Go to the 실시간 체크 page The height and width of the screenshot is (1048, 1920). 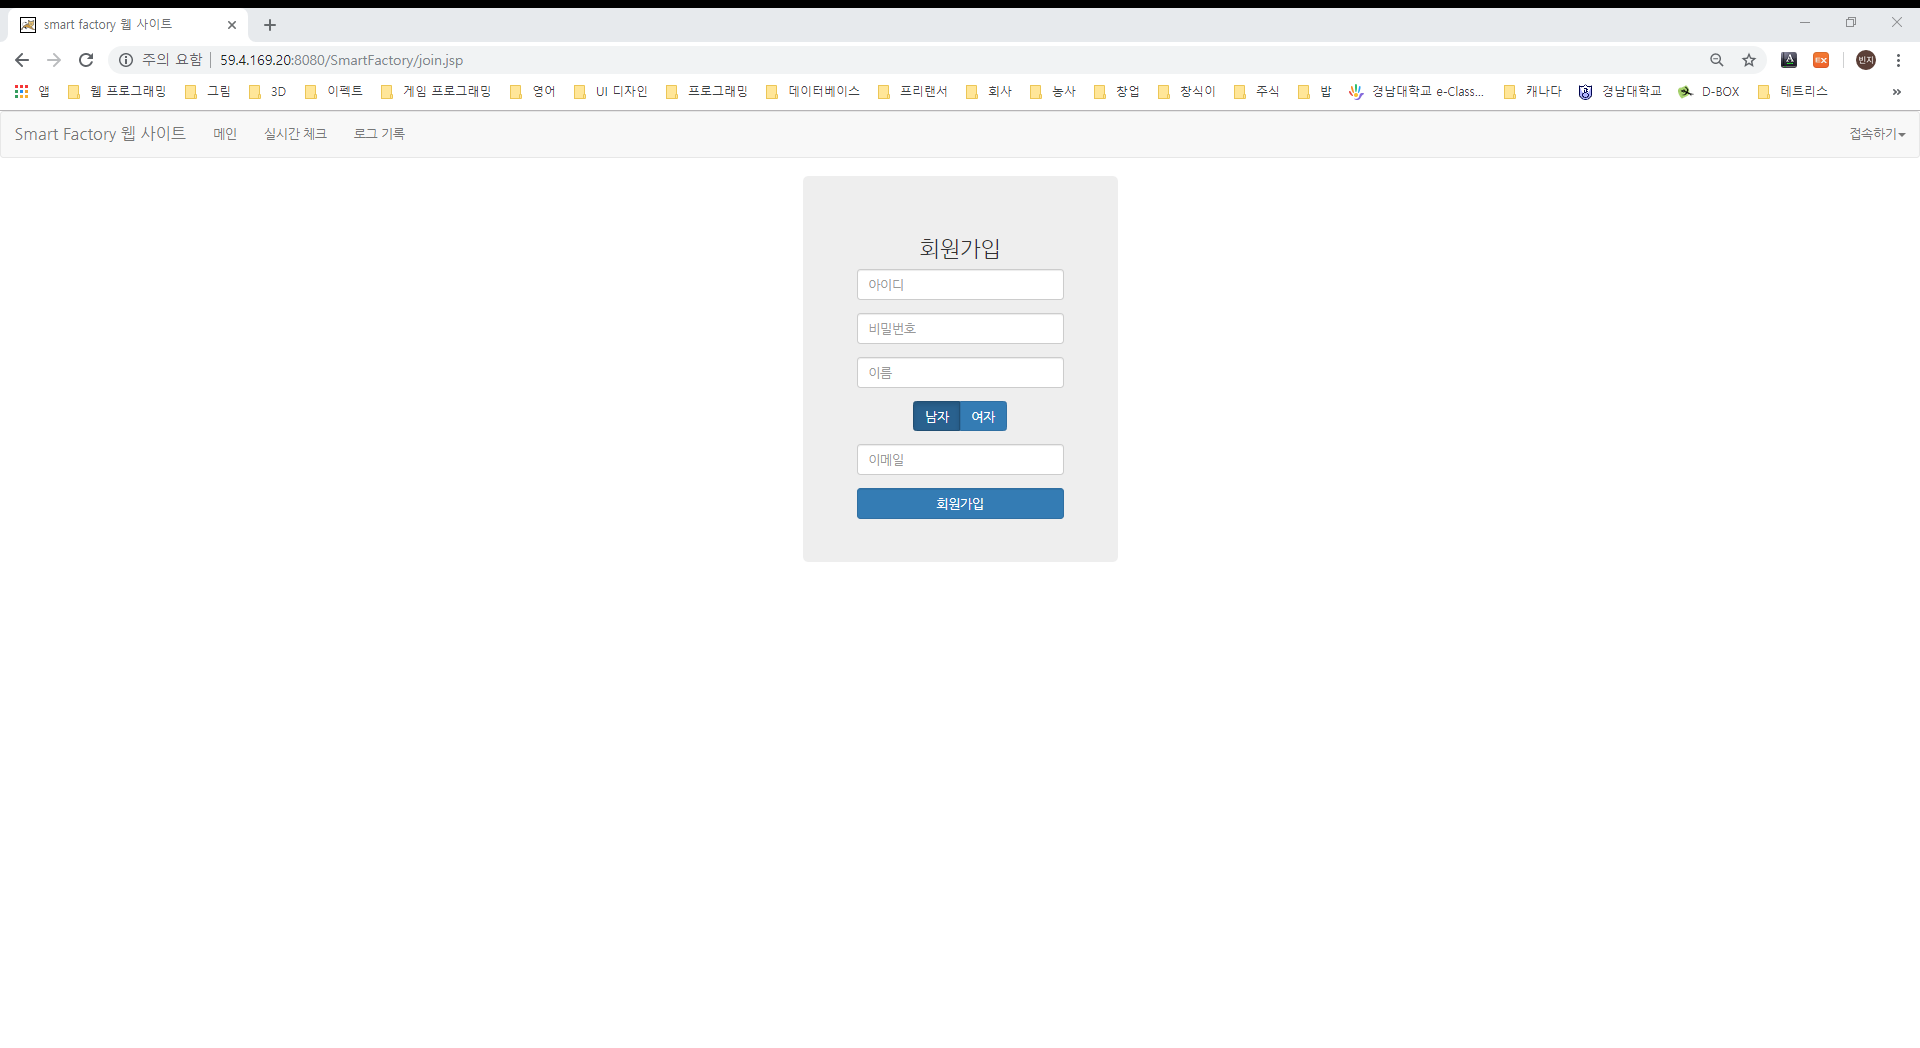[295, 133]
